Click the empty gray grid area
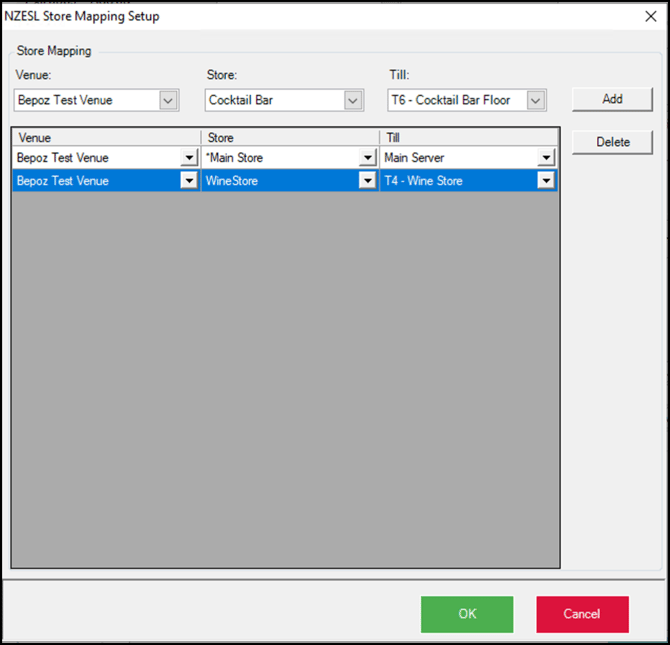The height and width of the screenshot is (645, 670). (x=285, y=380)
